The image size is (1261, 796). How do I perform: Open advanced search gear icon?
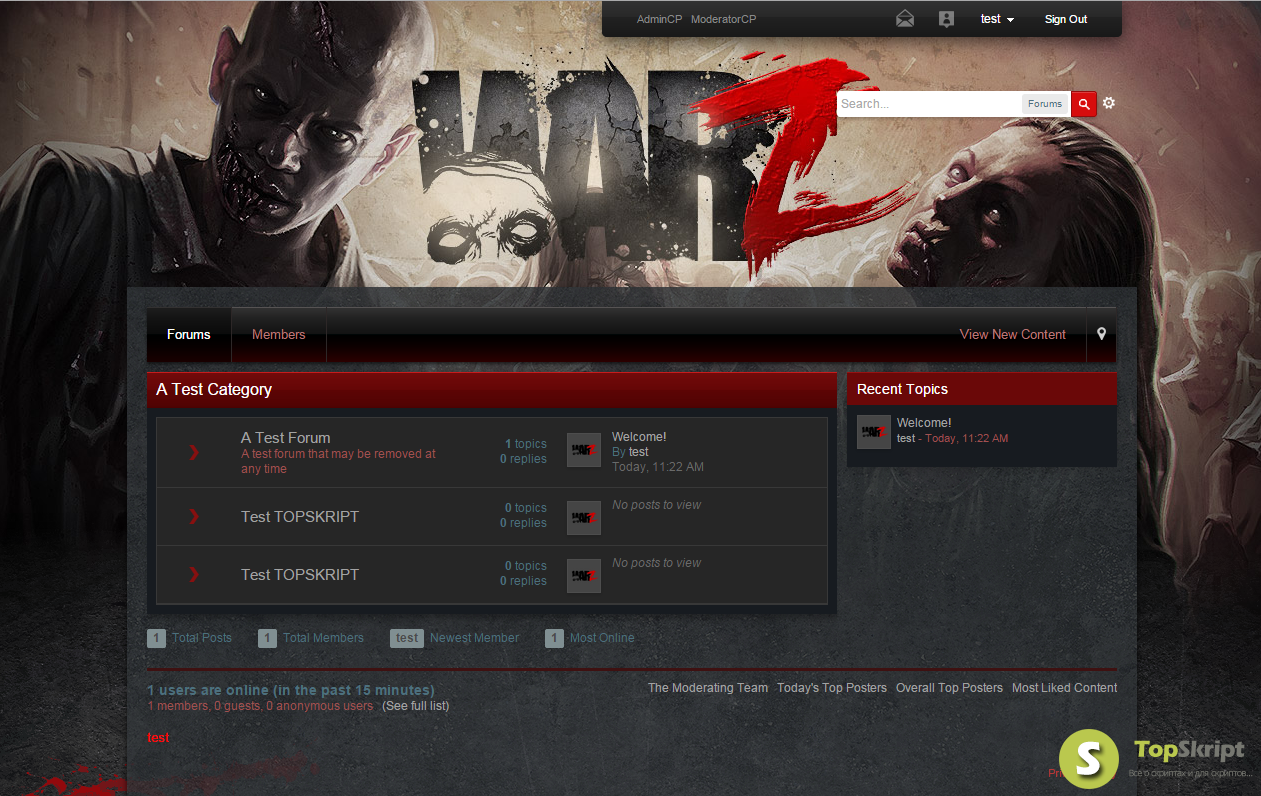click(x=1109, y=103)
